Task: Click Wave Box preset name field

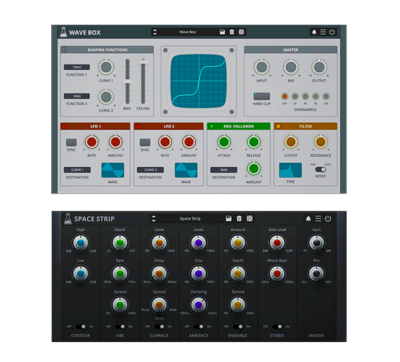Action: pos(188,32)
